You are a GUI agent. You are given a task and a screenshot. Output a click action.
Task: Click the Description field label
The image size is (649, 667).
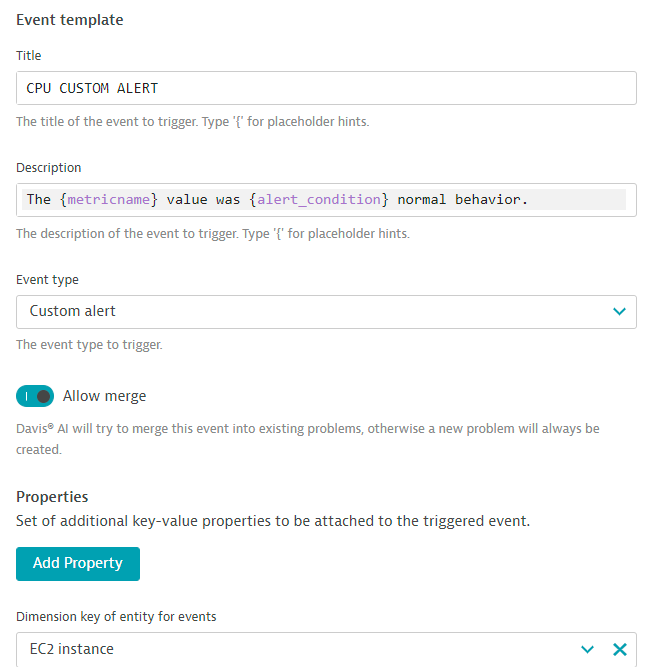[49, 168]
